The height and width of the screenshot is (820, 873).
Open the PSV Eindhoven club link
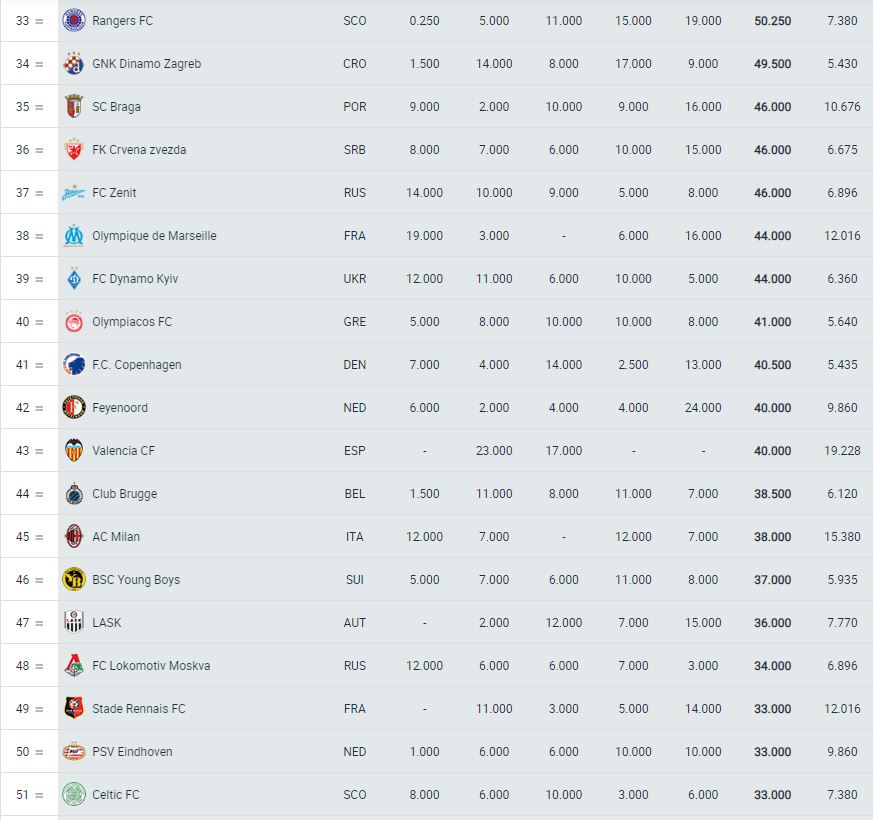tap(133, 752)
